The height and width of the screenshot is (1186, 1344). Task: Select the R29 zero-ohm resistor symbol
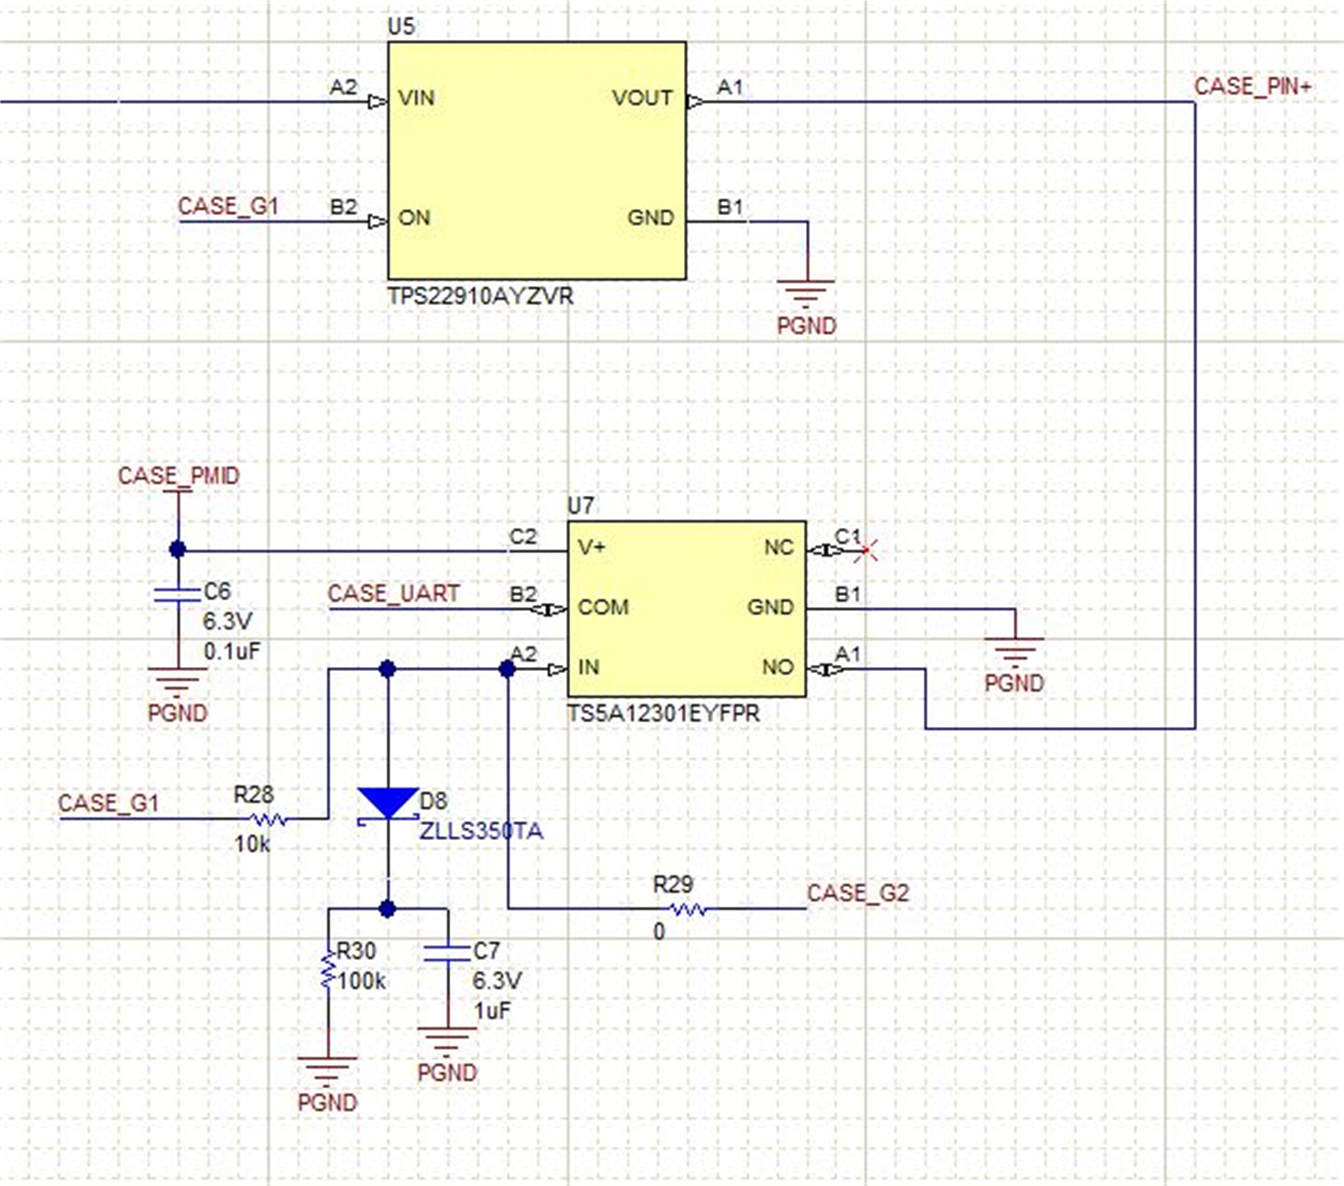pos(688,909)
